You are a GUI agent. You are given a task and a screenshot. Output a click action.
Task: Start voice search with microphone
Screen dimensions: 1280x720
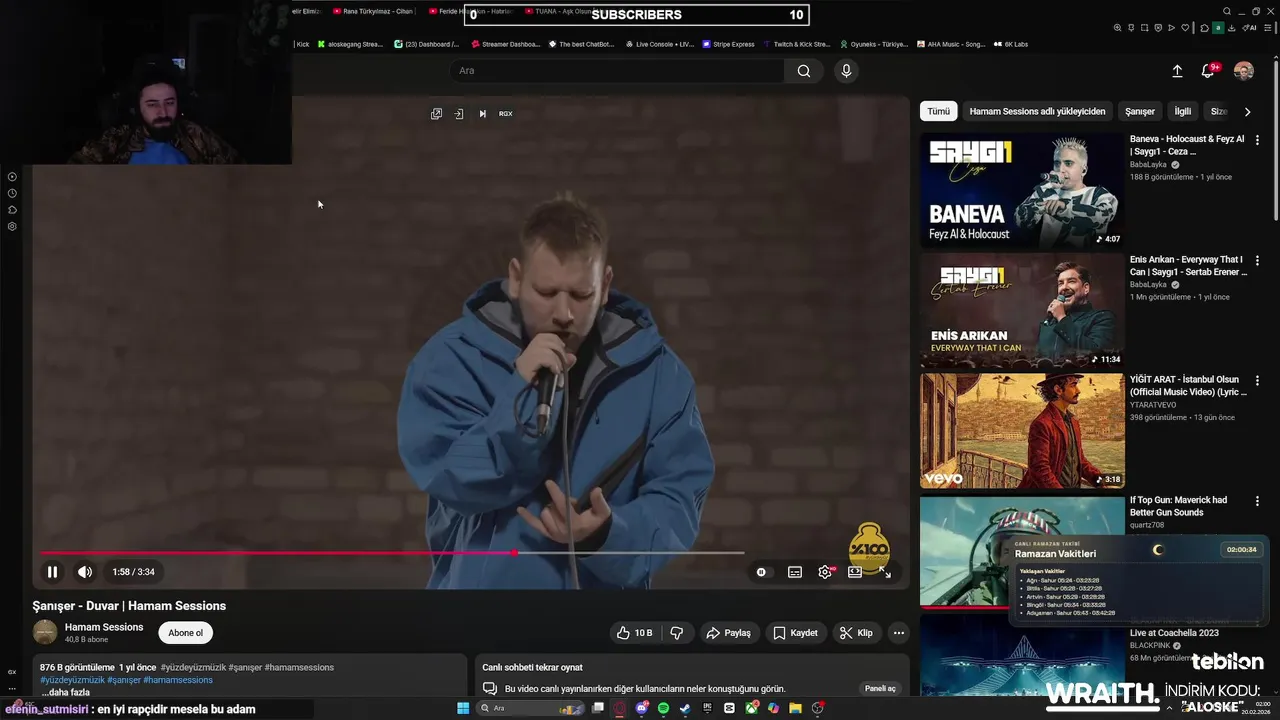[x=846, y=71]
